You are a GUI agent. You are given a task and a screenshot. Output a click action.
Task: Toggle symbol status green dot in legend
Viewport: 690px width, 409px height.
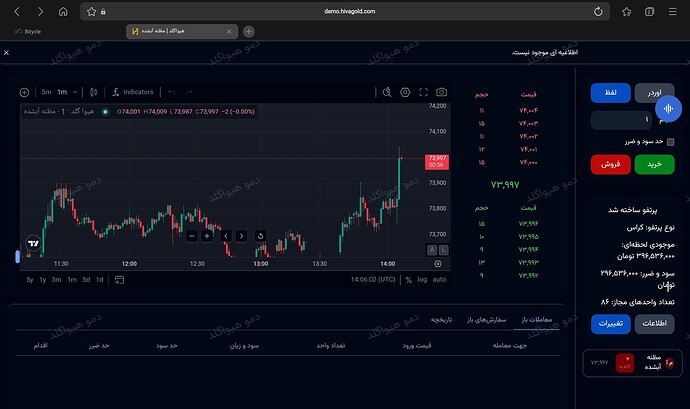[105, 112]
